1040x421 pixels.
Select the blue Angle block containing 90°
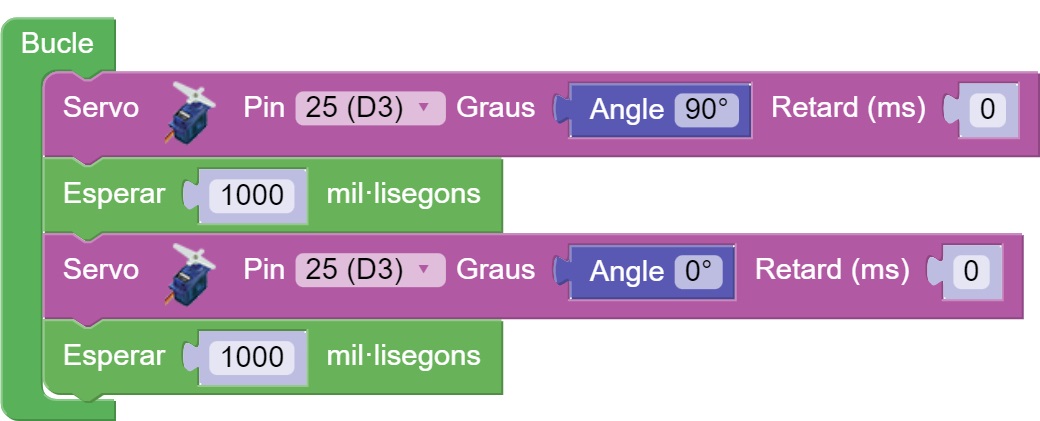626,110
